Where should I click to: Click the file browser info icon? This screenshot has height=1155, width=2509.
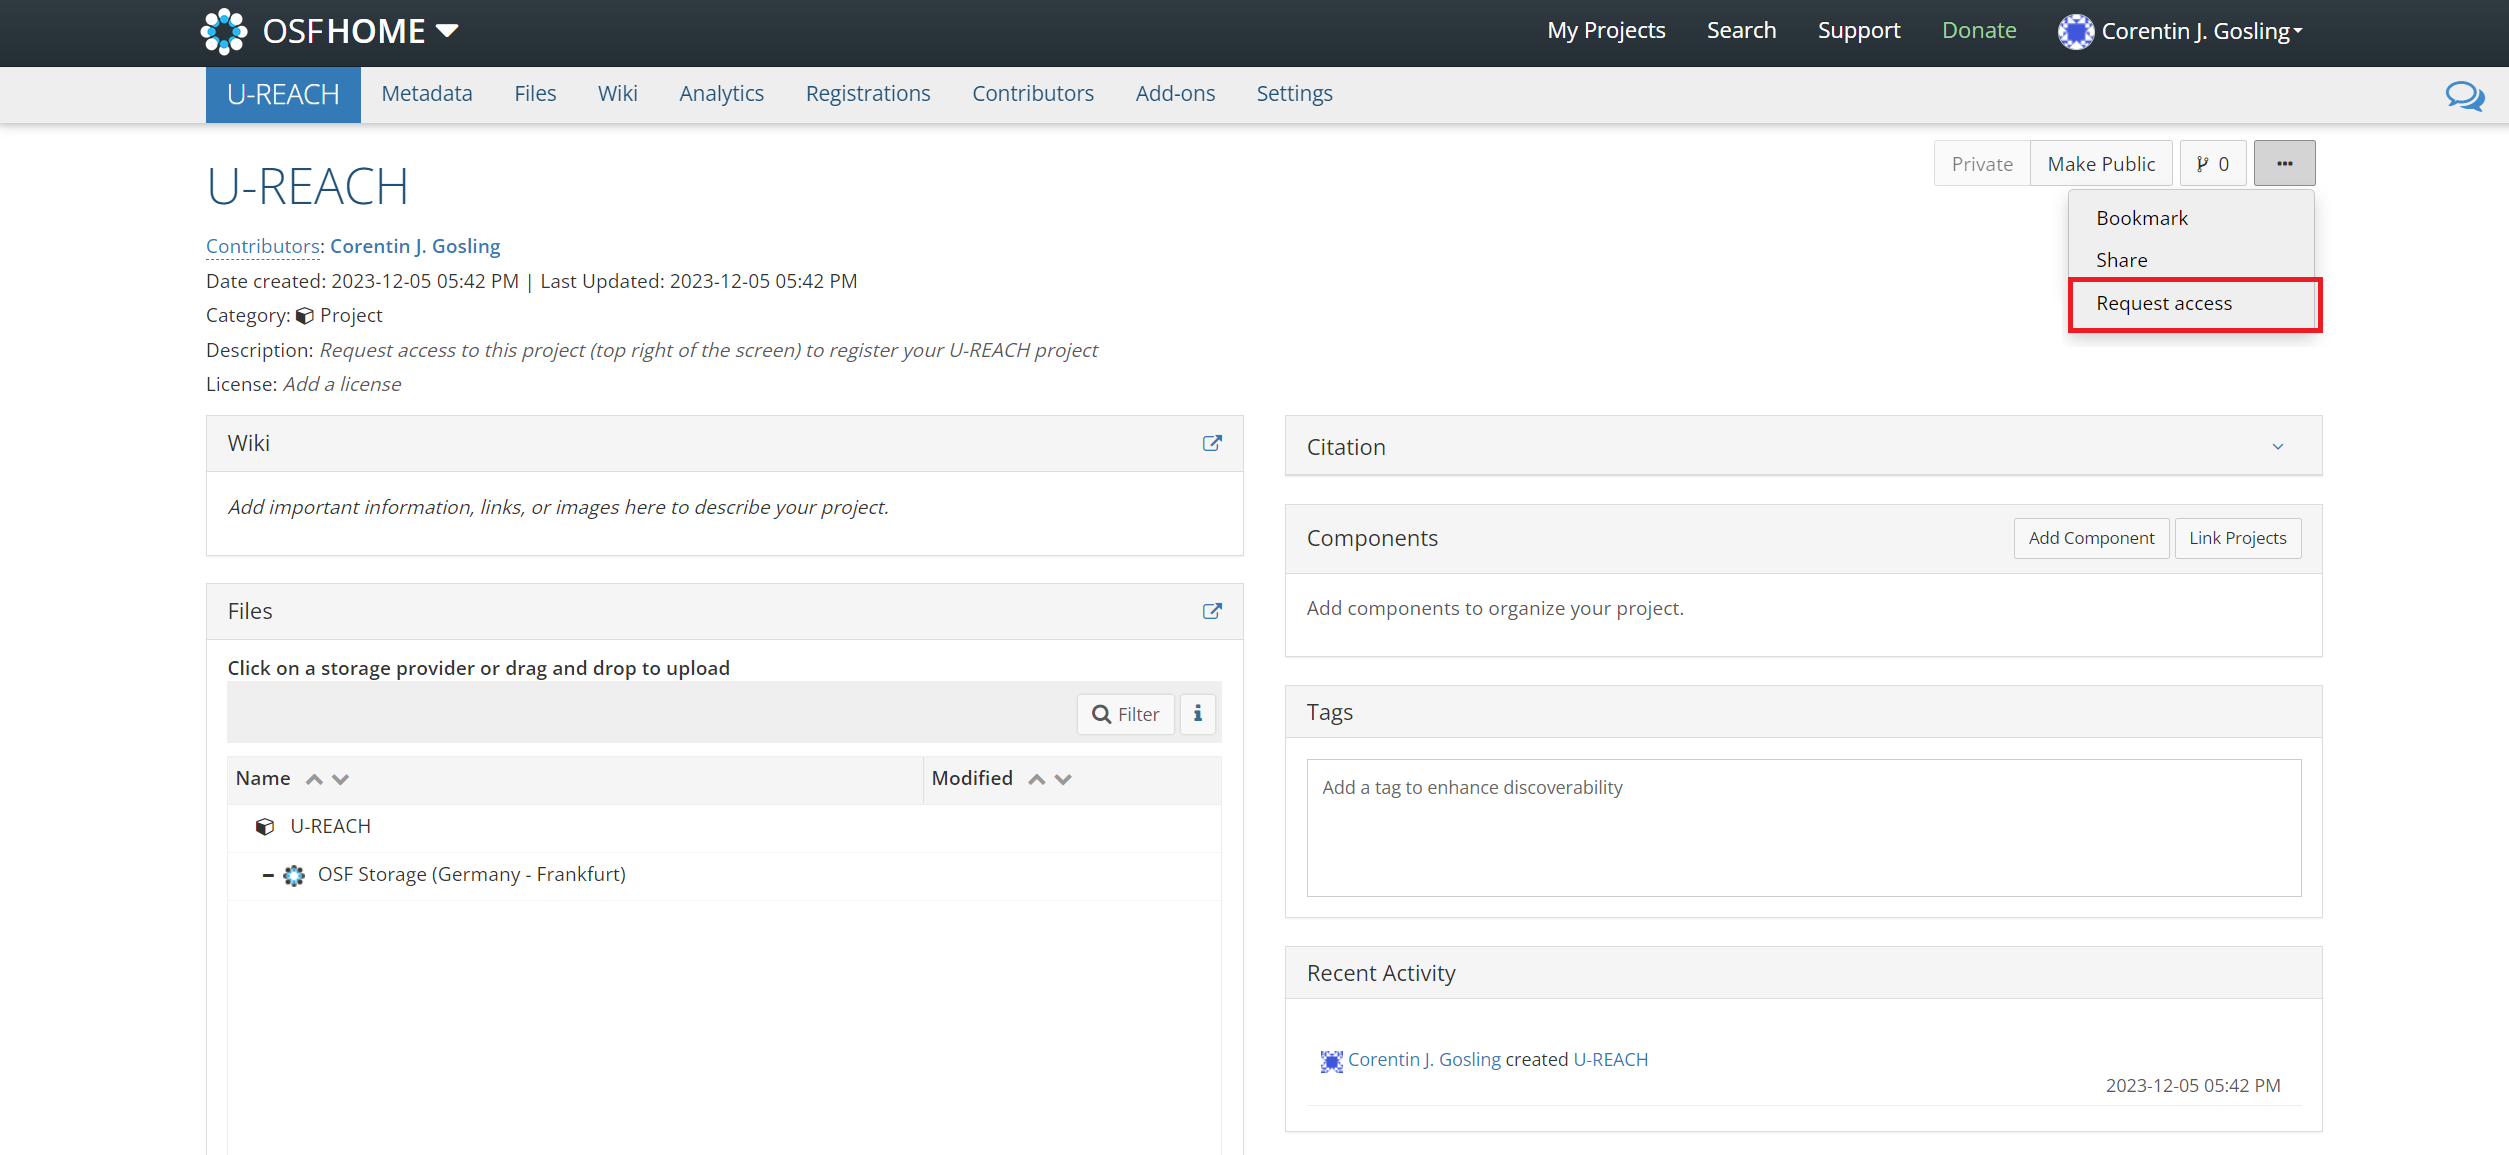point(1197,714)
